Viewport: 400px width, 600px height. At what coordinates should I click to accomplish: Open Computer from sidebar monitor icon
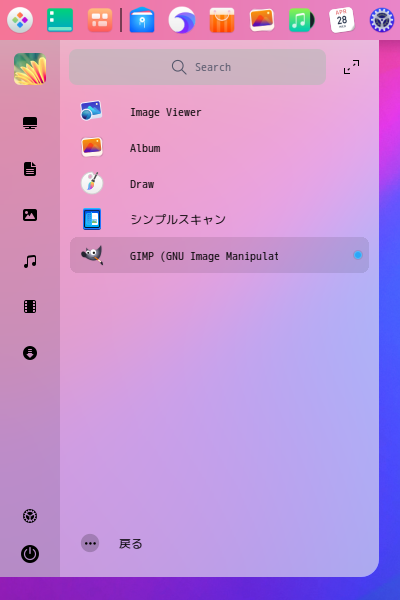[30, 123]
